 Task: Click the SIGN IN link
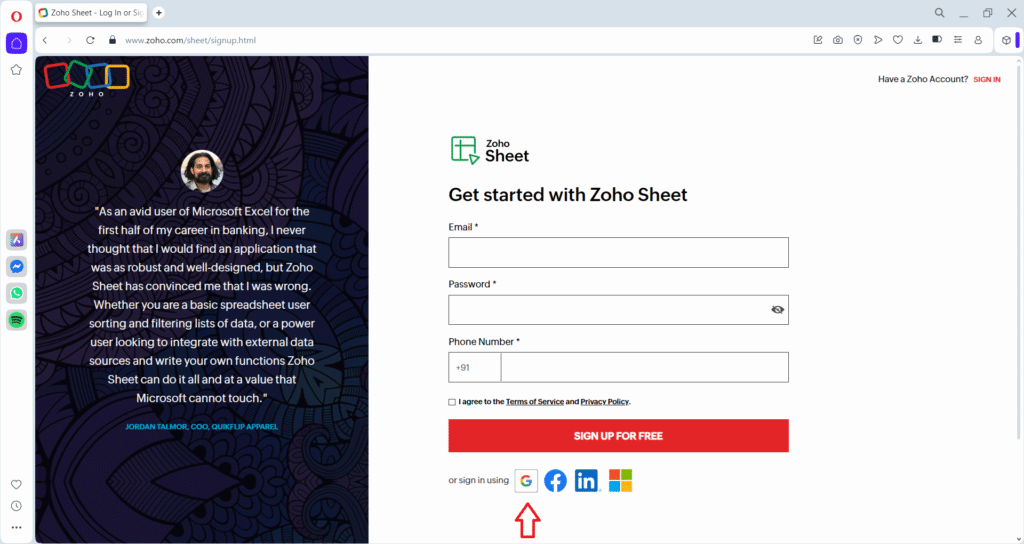pyautogui.click(x=986, y=79)
